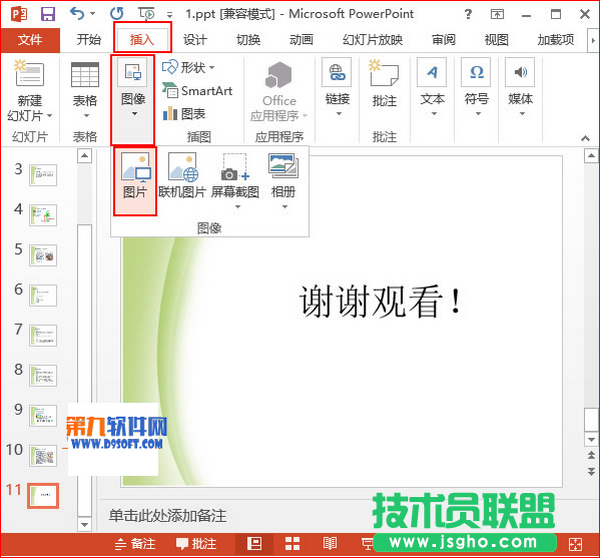Click the Save icon in quick access toolbar
The width and height of the screenshot is (600, 558).
(47, 14)
